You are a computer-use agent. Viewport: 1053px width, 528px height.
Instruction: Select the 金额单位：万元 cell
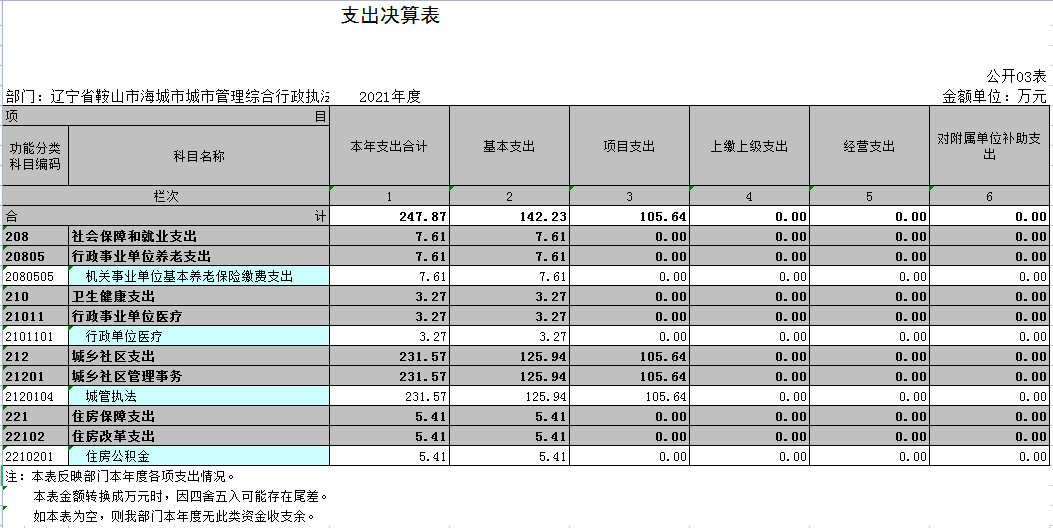click(995, 96)
